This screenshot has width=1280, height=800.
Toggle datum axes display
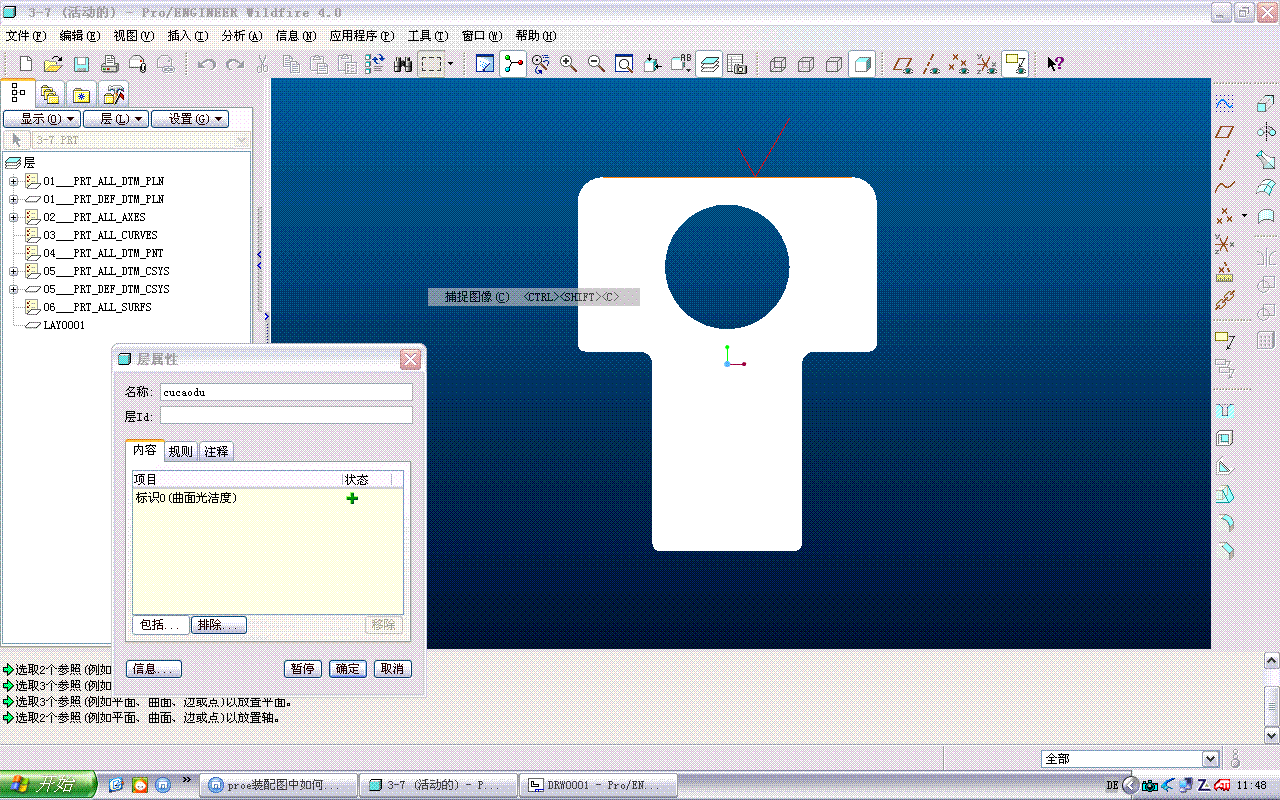pos(931,64)
